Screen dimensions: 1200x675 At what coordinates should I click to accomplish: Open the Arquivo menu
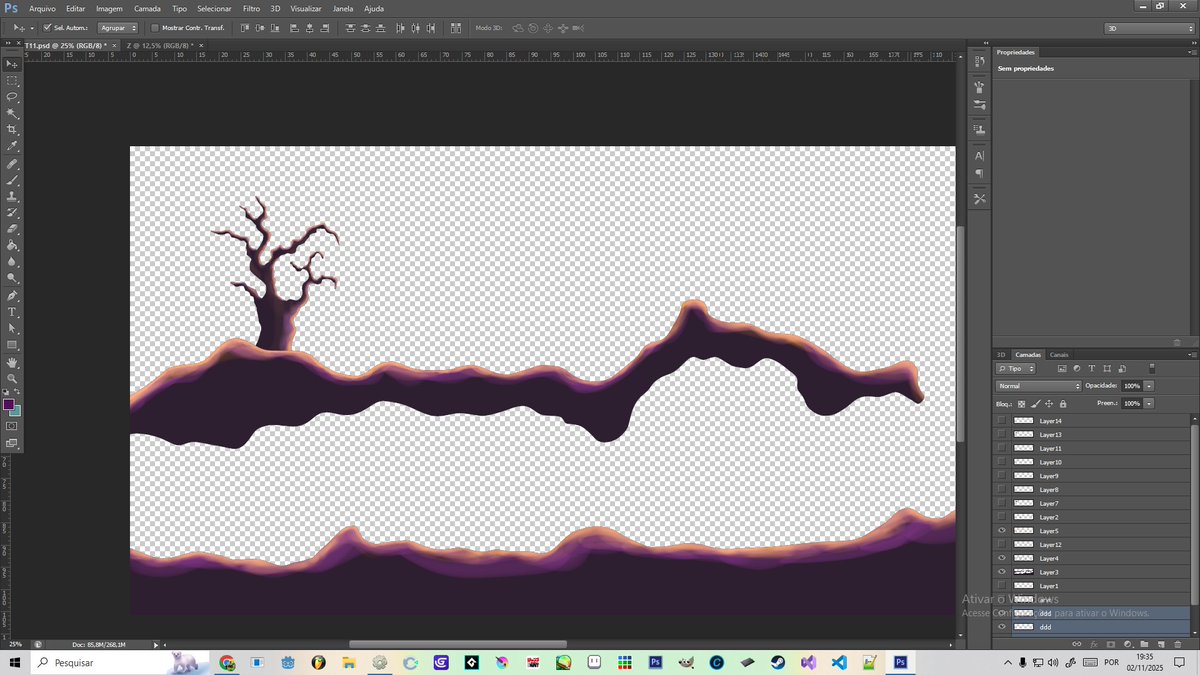[x=42, y=8]
